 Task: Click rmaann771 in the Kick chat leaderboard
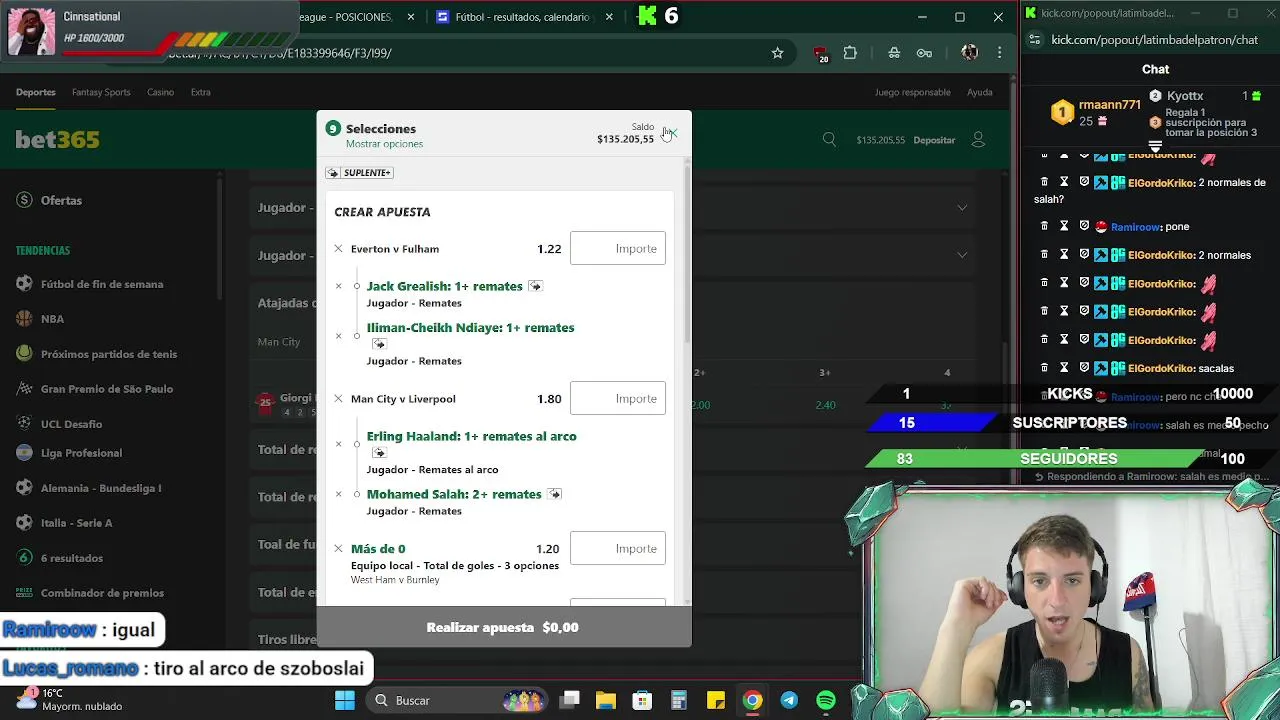point(1109,105)
